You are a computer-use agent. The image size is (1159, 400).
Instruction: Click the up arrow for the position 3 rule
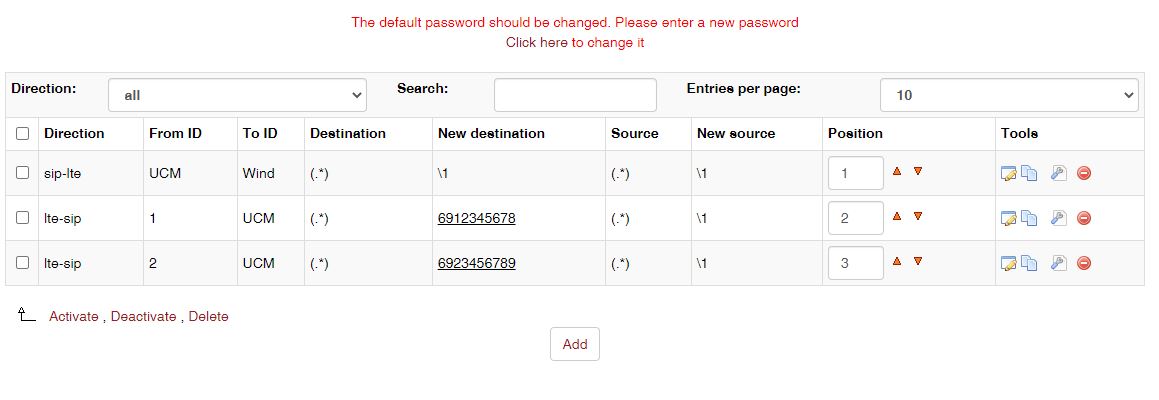897,261
